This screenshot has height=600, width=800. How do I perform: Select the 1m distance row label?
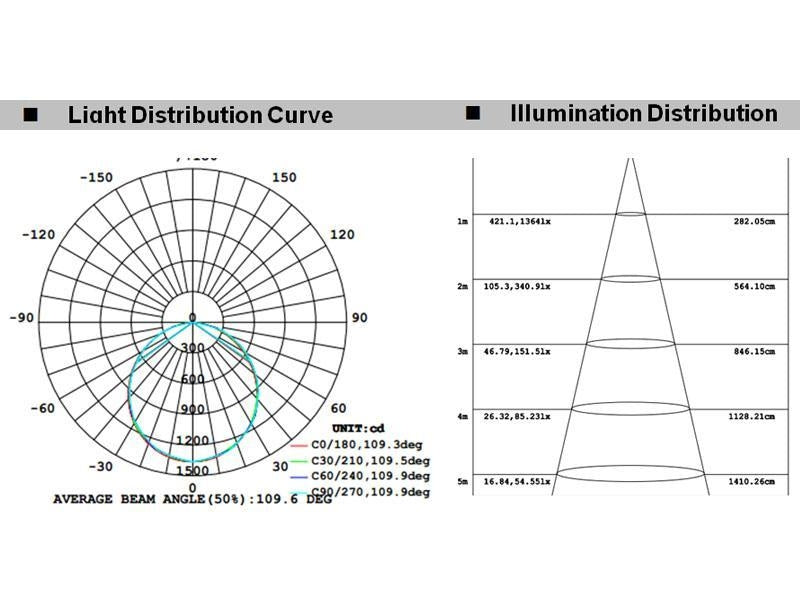tap(462, 221)
